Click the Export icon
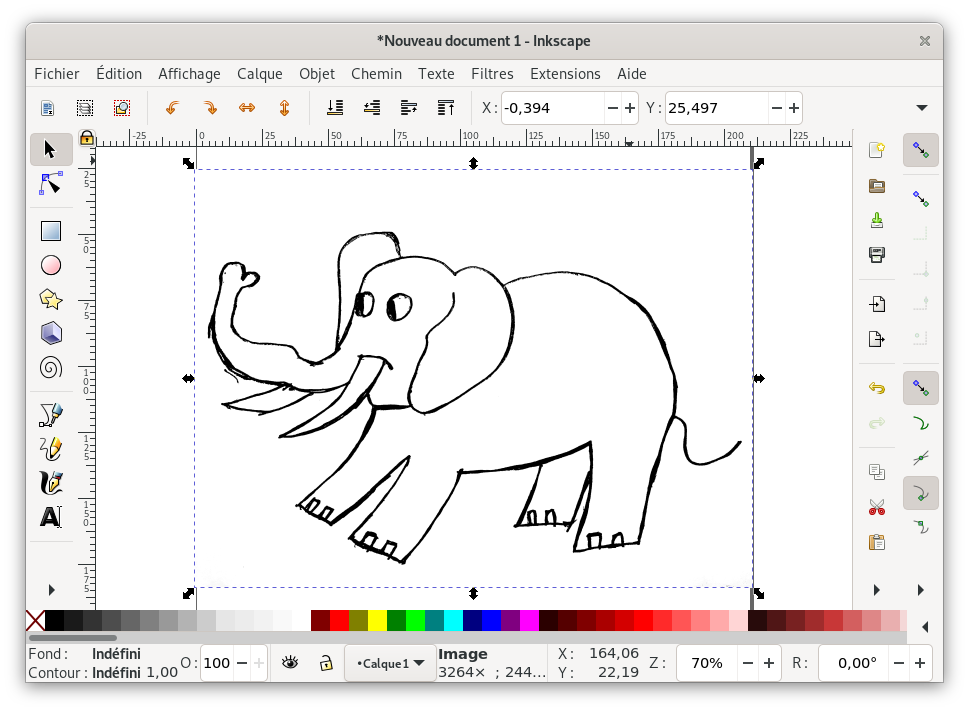The image size is (969, 711). pyautogui.click(x=877, y=339)
